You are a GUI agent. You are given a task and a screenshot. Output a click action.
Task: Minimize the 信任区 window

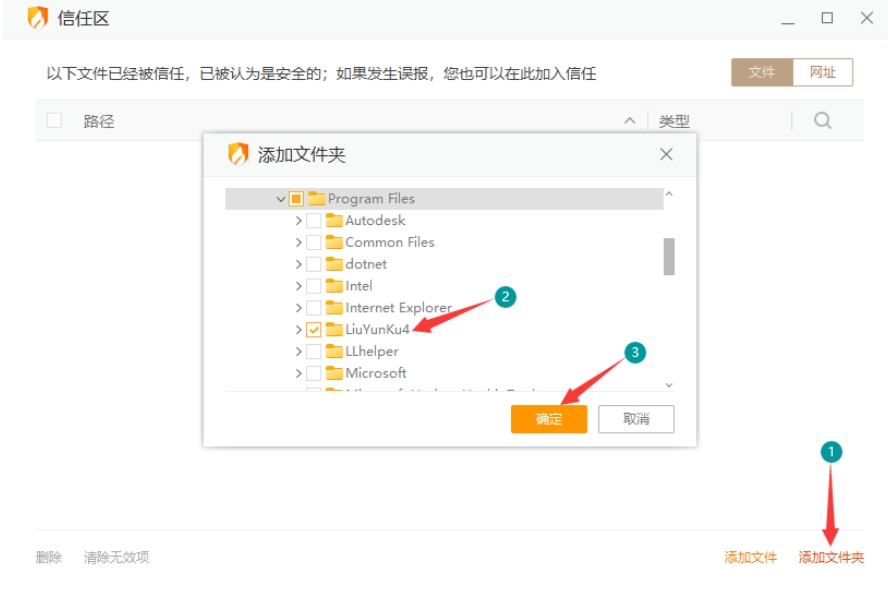click(788, 23)
